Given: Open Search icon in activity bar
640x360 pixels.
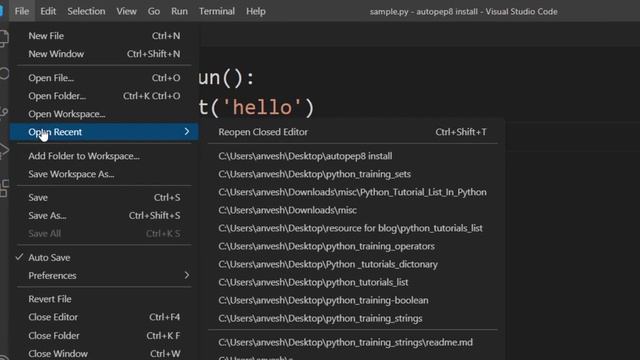Looking at the screenshot, I should point(4,74).
